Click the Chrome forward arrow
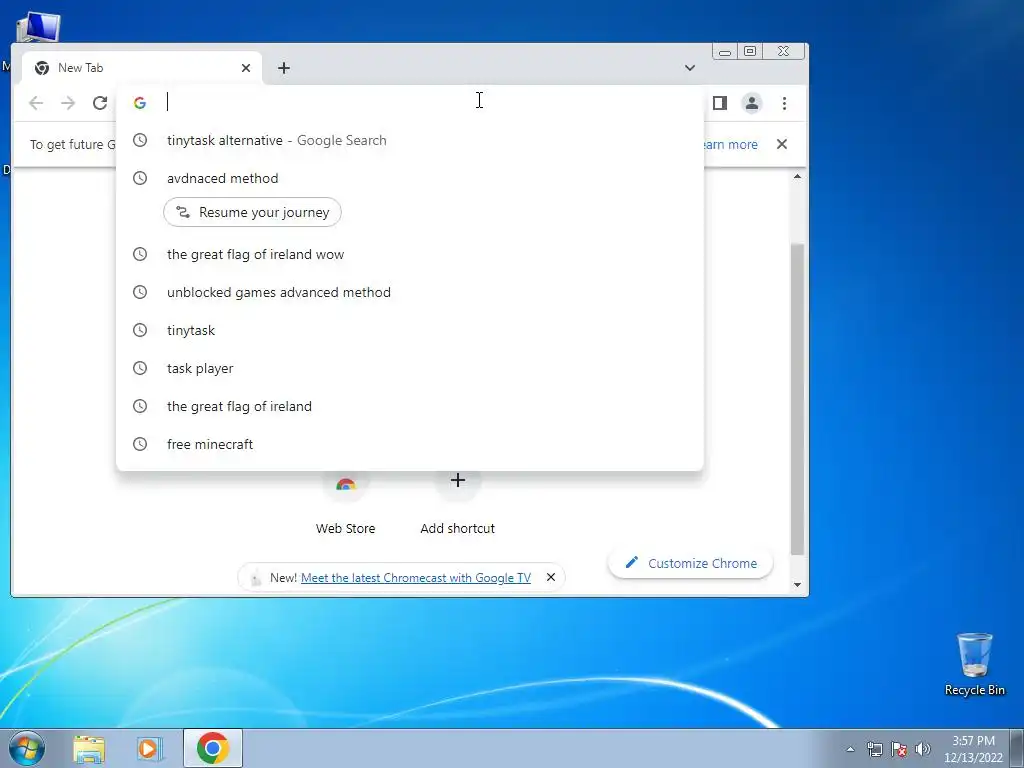This screenshot has width=1024, height=768. click(68, 103)
